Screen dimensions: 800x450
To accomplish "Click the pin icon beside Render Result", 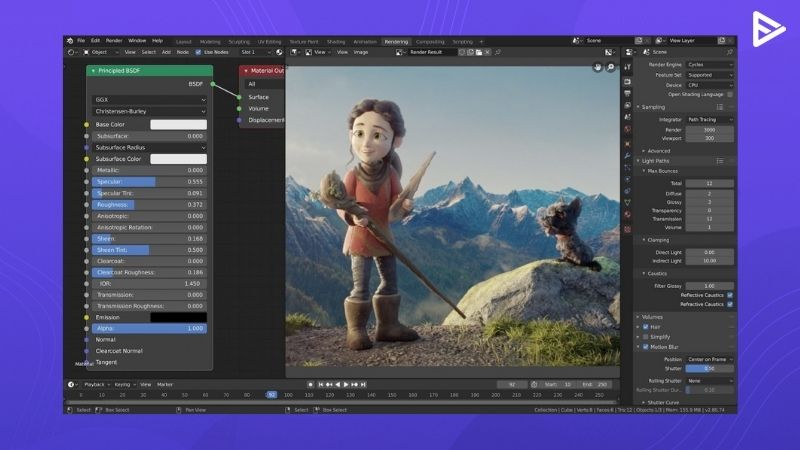I will click(x=498, y=52).
